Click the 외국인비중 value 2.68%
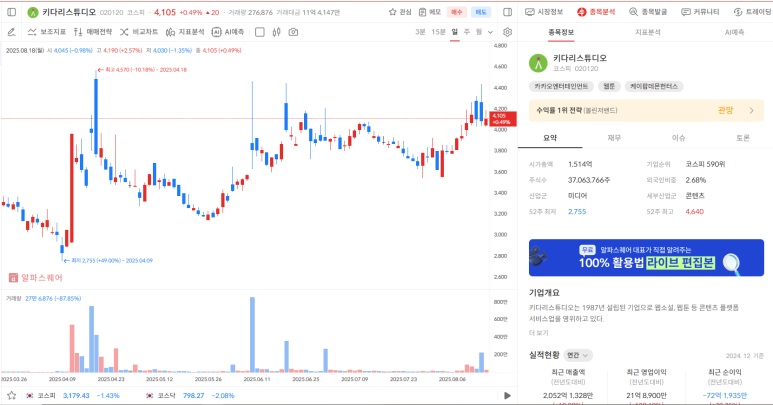The image size is (773, 405). coord(696,180)
